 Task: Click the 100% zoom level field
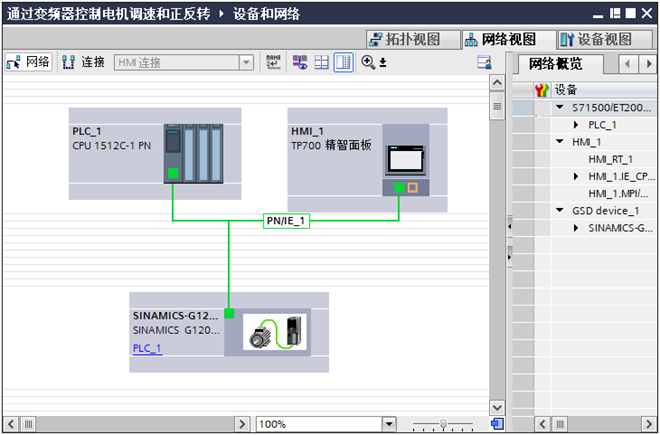(x=319, y=424)
